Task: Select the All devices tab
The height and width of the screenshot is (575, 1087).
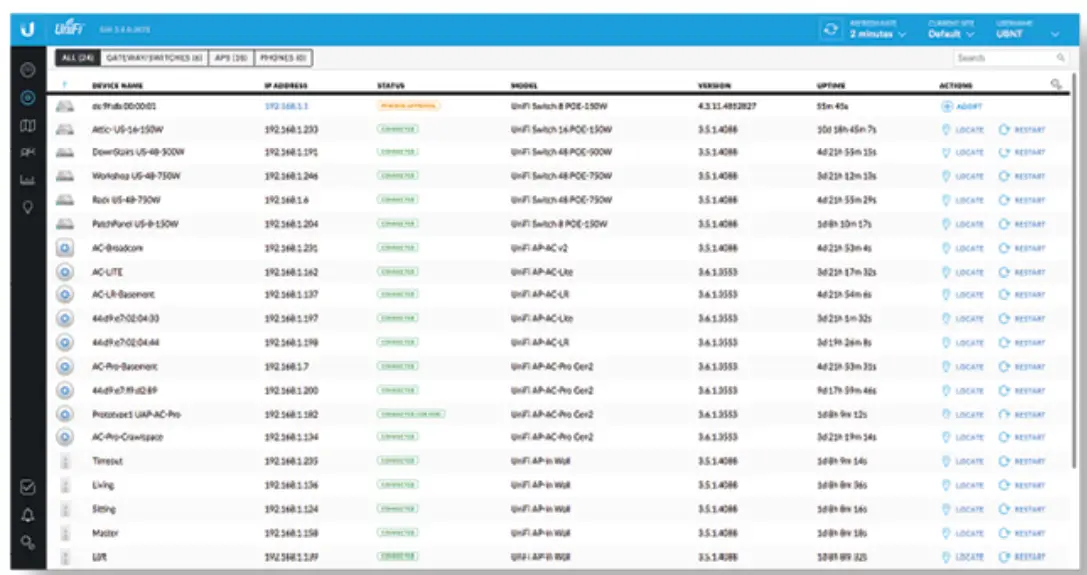Action: coord(78,58)
